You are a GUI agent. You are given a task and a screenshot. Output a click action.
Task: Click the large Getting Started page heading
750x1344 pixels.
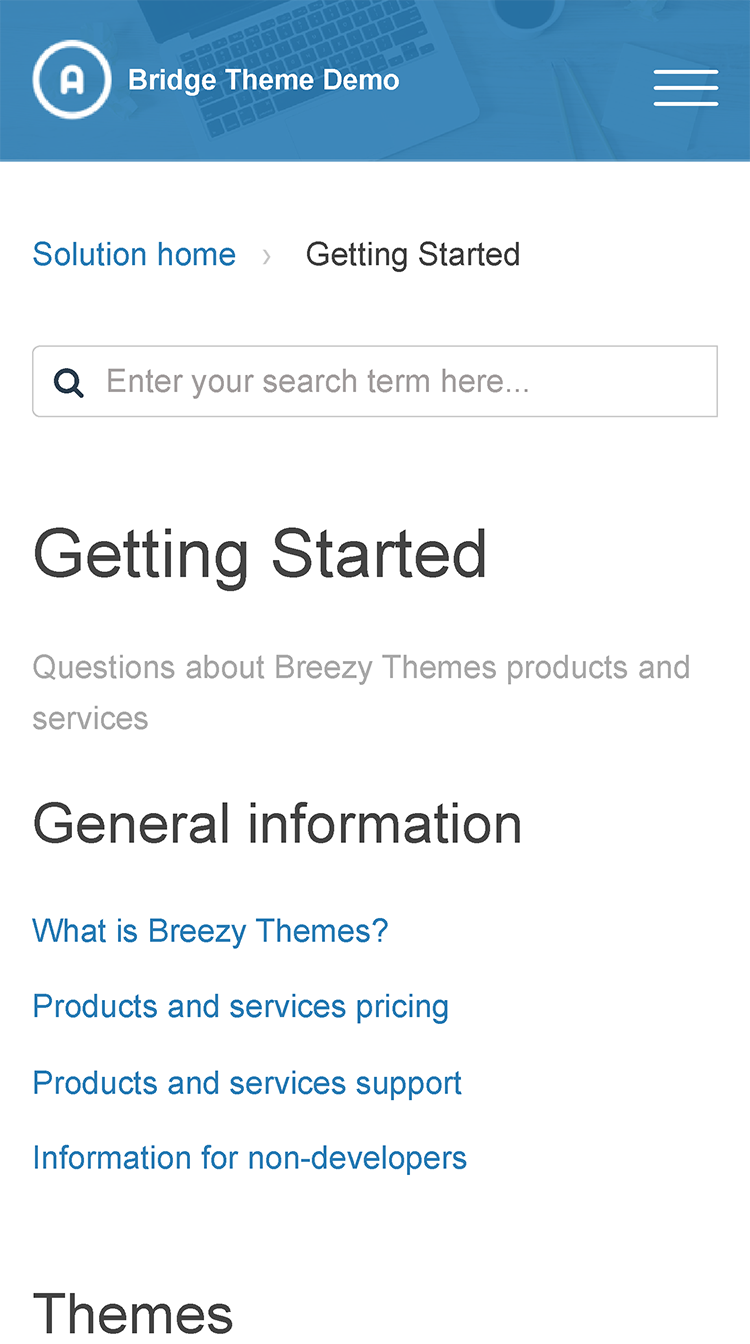[x=260, y=553]
